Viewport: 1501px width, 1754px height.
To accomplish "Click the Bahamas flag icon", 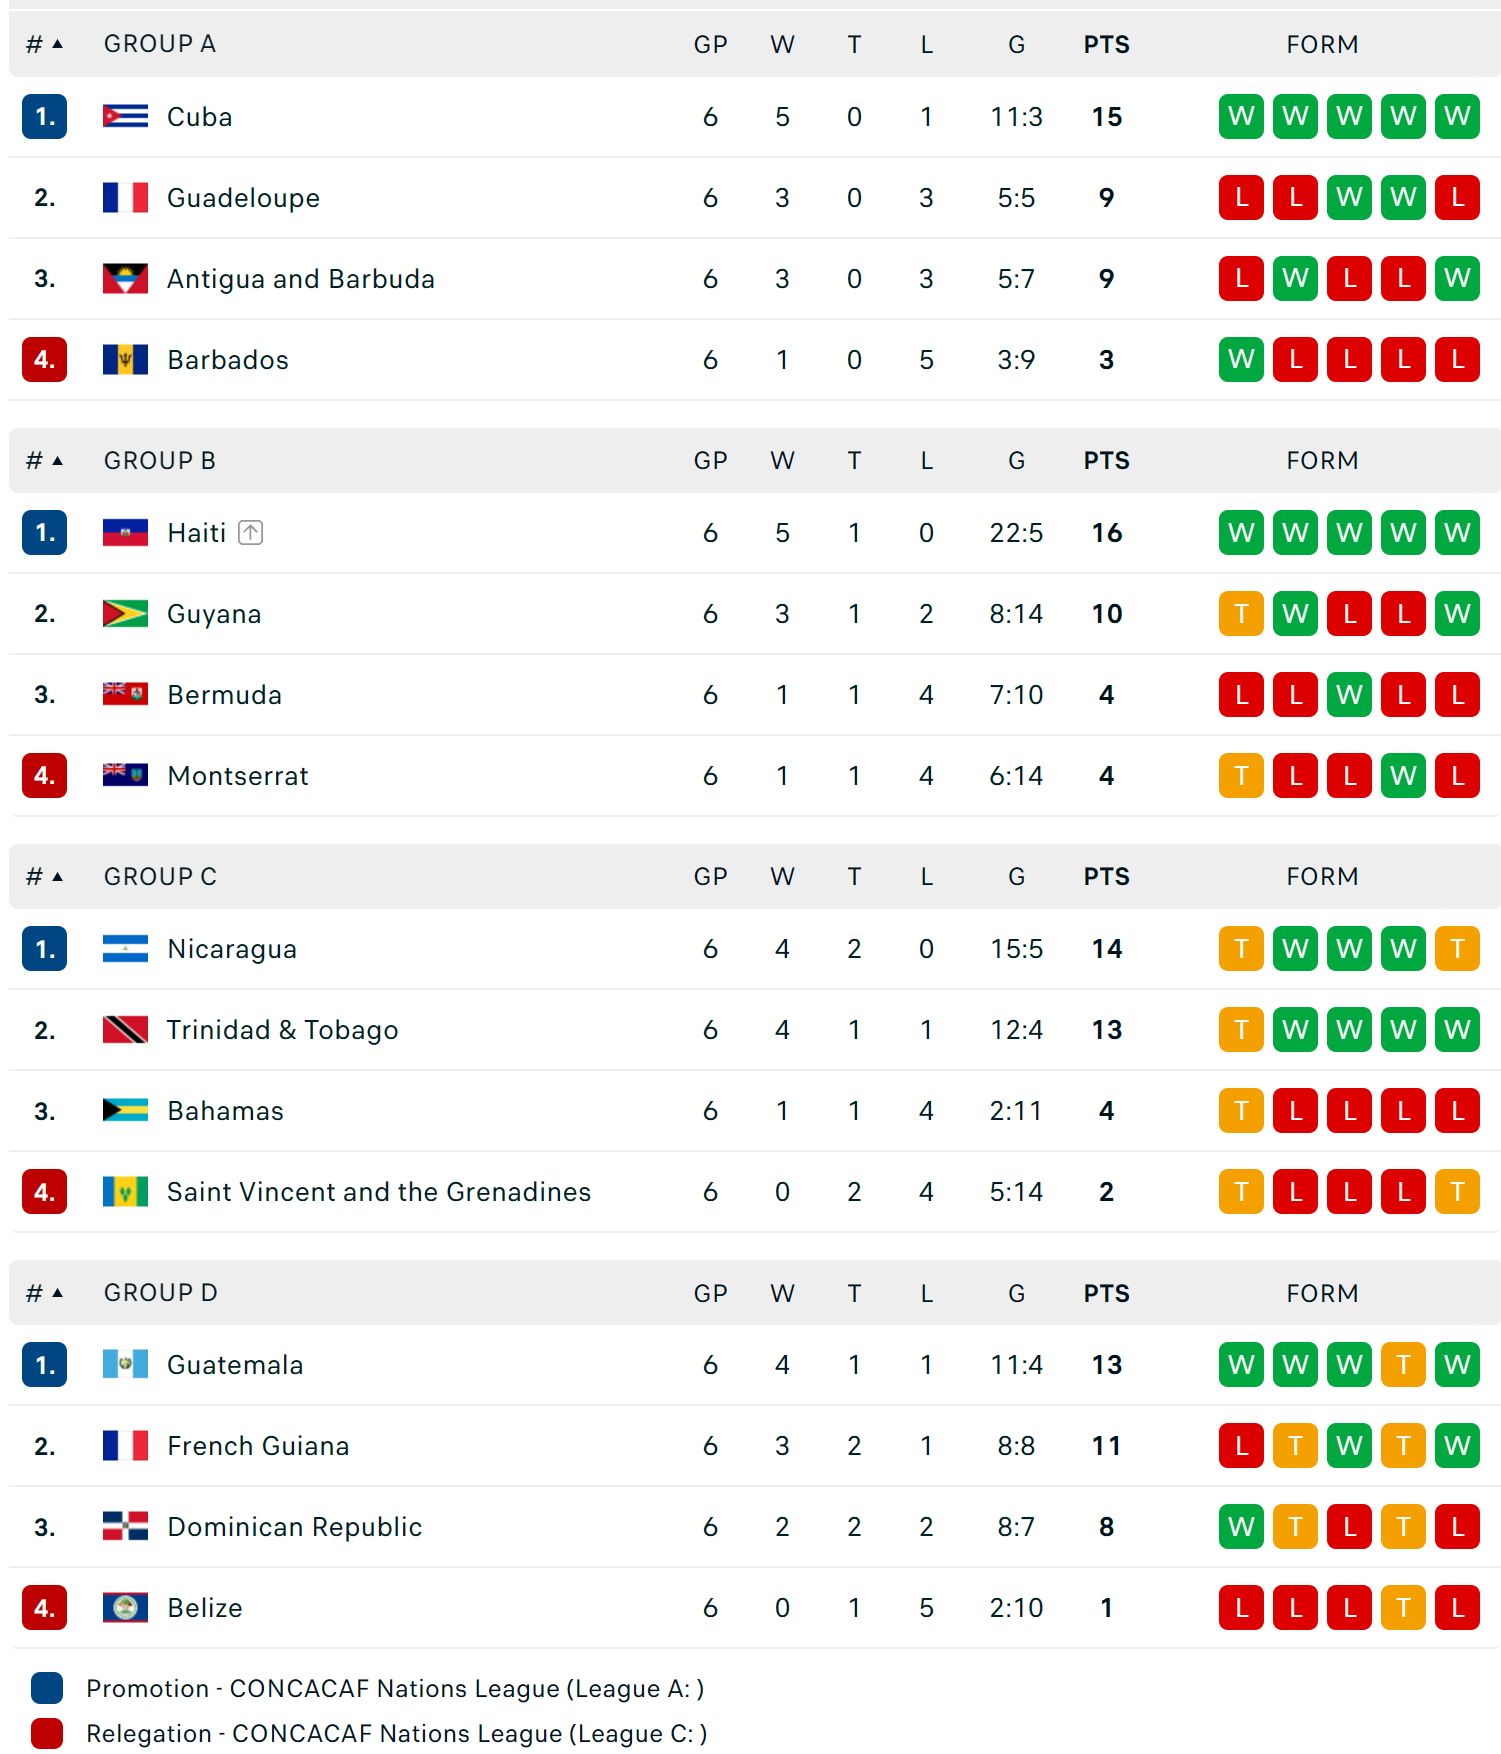I will click(125, 1111).
